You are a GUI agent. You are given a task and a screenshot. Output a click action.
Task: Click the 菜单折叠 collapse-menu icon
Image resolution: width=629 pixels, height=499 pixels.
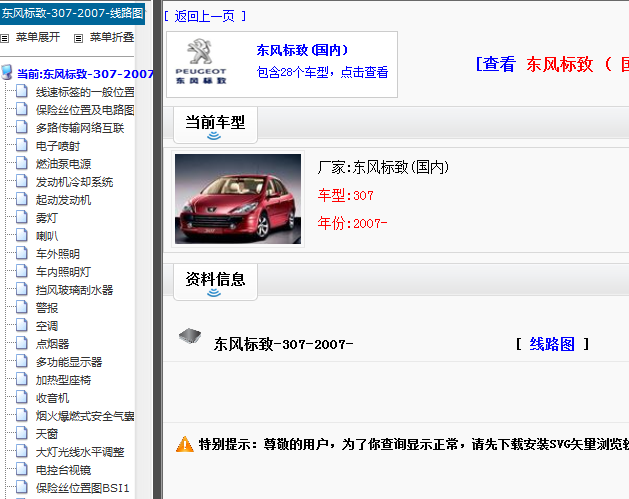click(79, 39)
